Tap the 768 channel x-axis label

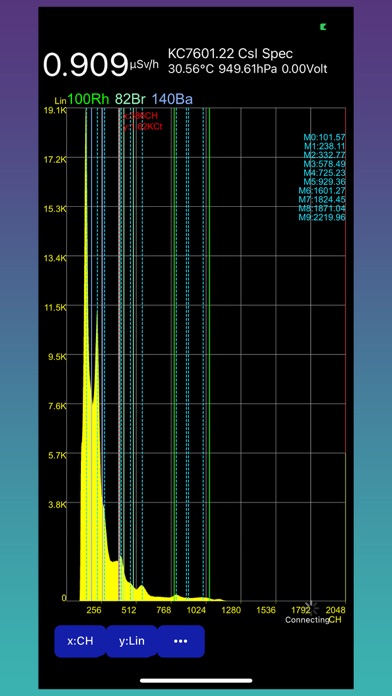pos(164,610)
